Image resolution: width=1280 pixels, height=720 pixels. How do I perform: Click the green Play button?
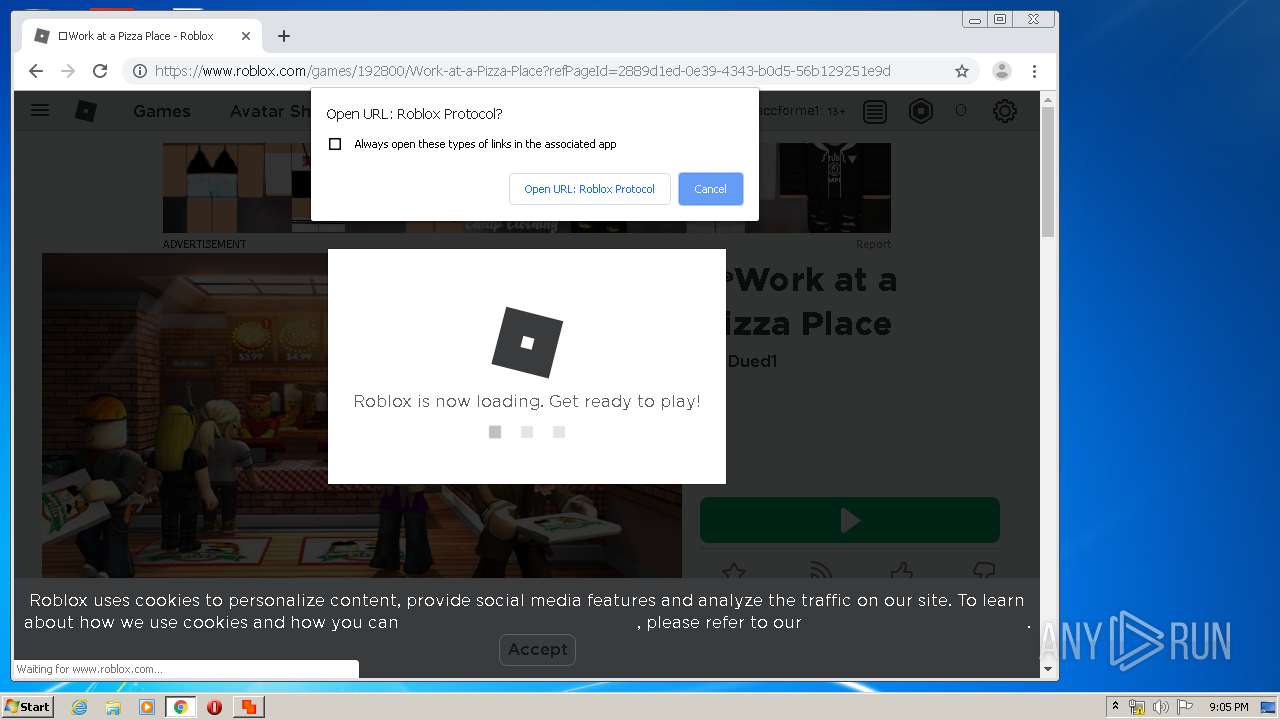tap(850, 520)
